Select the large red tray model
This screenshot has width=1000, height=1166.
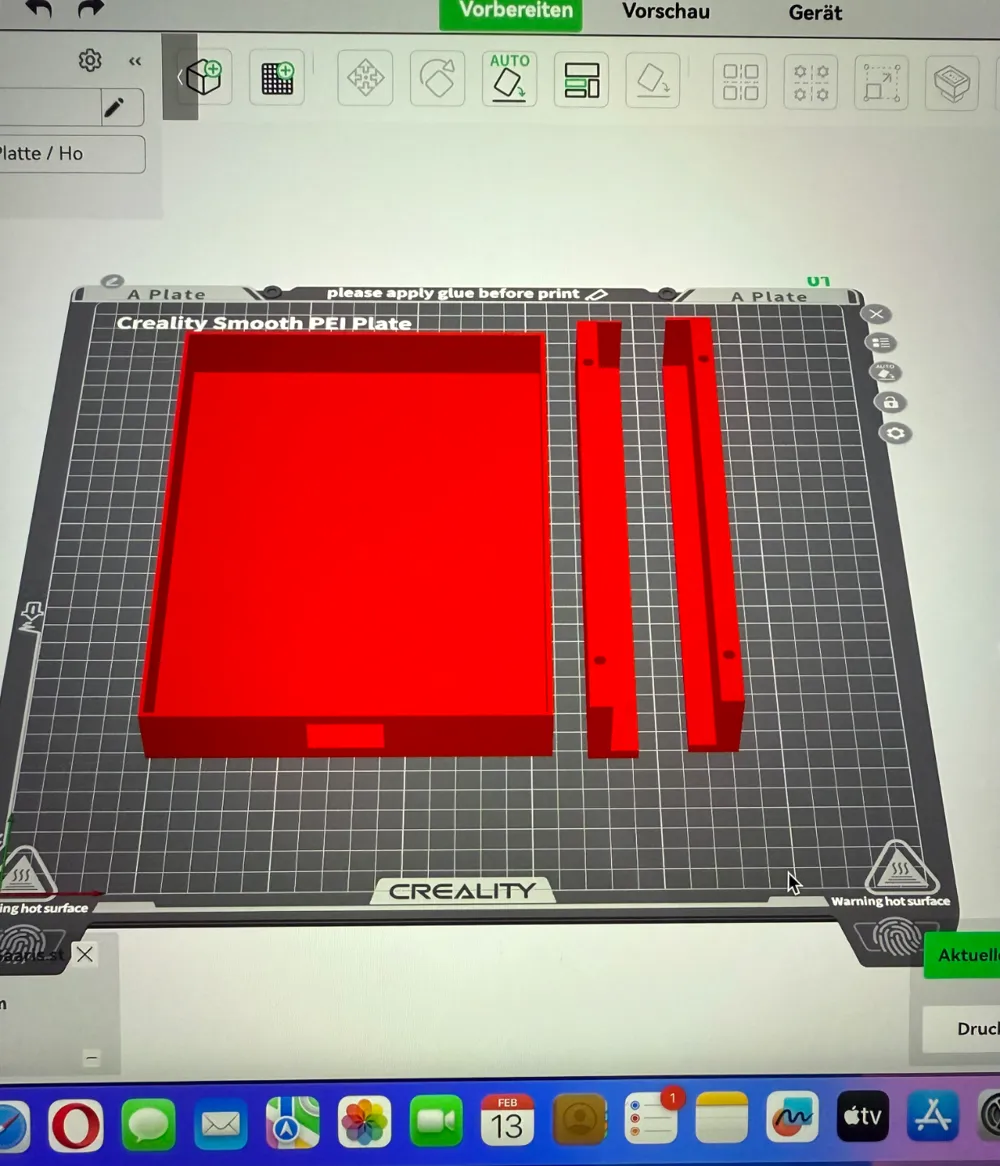(x=347, y=543)
